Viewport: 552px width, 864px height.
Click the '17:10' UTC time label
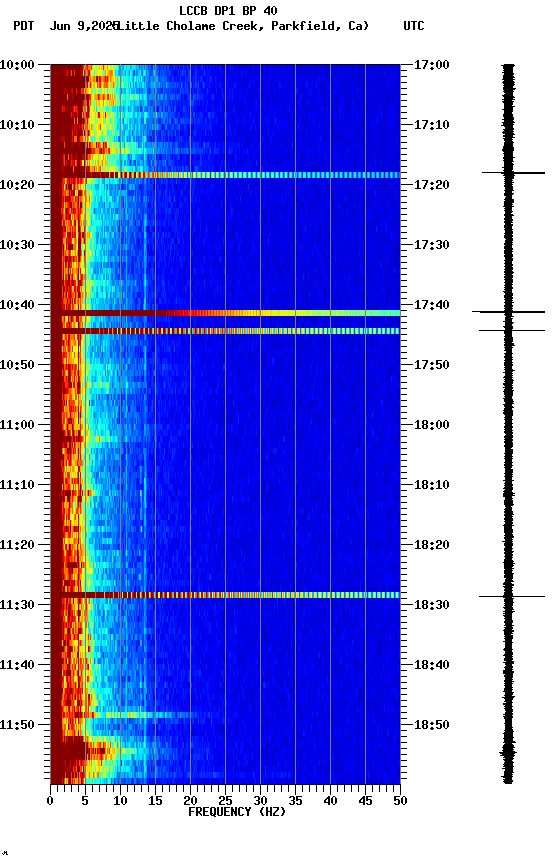click(x=432, y=125)
